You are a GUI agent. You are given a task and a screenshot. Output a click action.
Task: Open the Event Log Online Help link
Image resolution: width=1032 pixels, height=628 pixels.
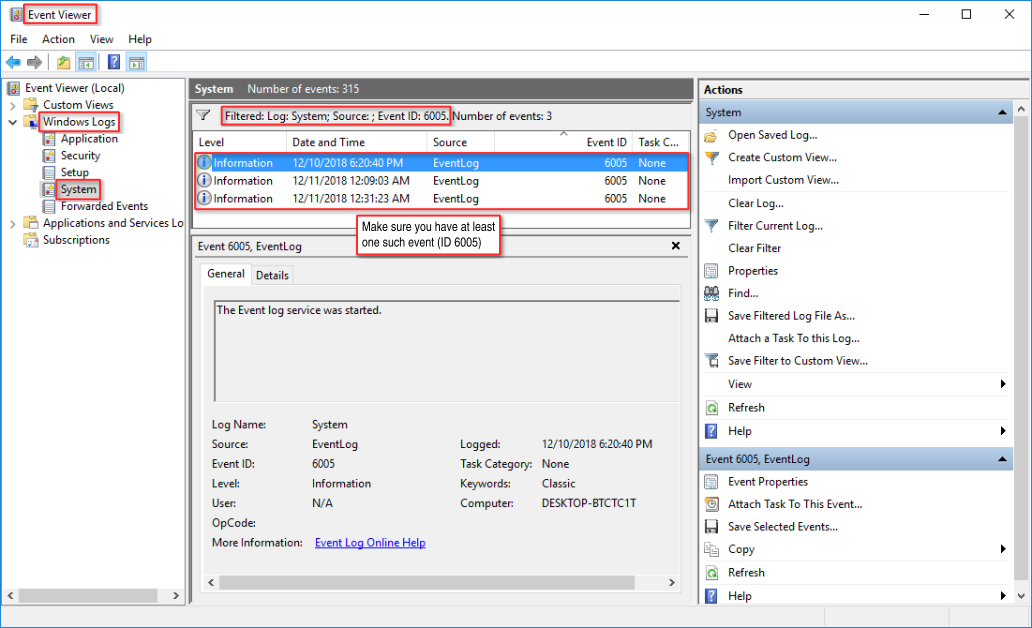(370, 543)
